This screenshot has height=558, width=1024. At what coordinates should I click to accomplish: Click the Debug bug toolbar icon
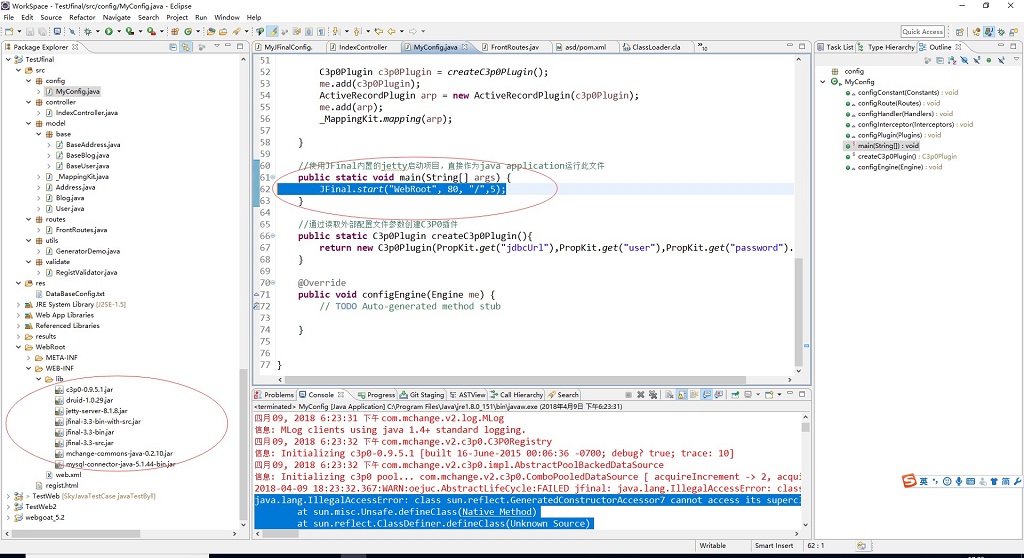pyautogui.click(x=88, y=31)
